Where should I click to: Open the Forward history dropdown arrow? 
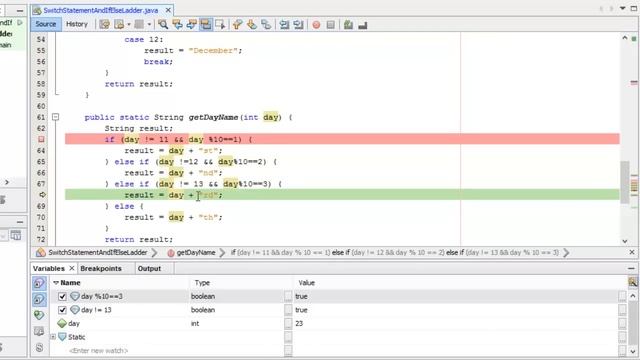tap(149, 24)
